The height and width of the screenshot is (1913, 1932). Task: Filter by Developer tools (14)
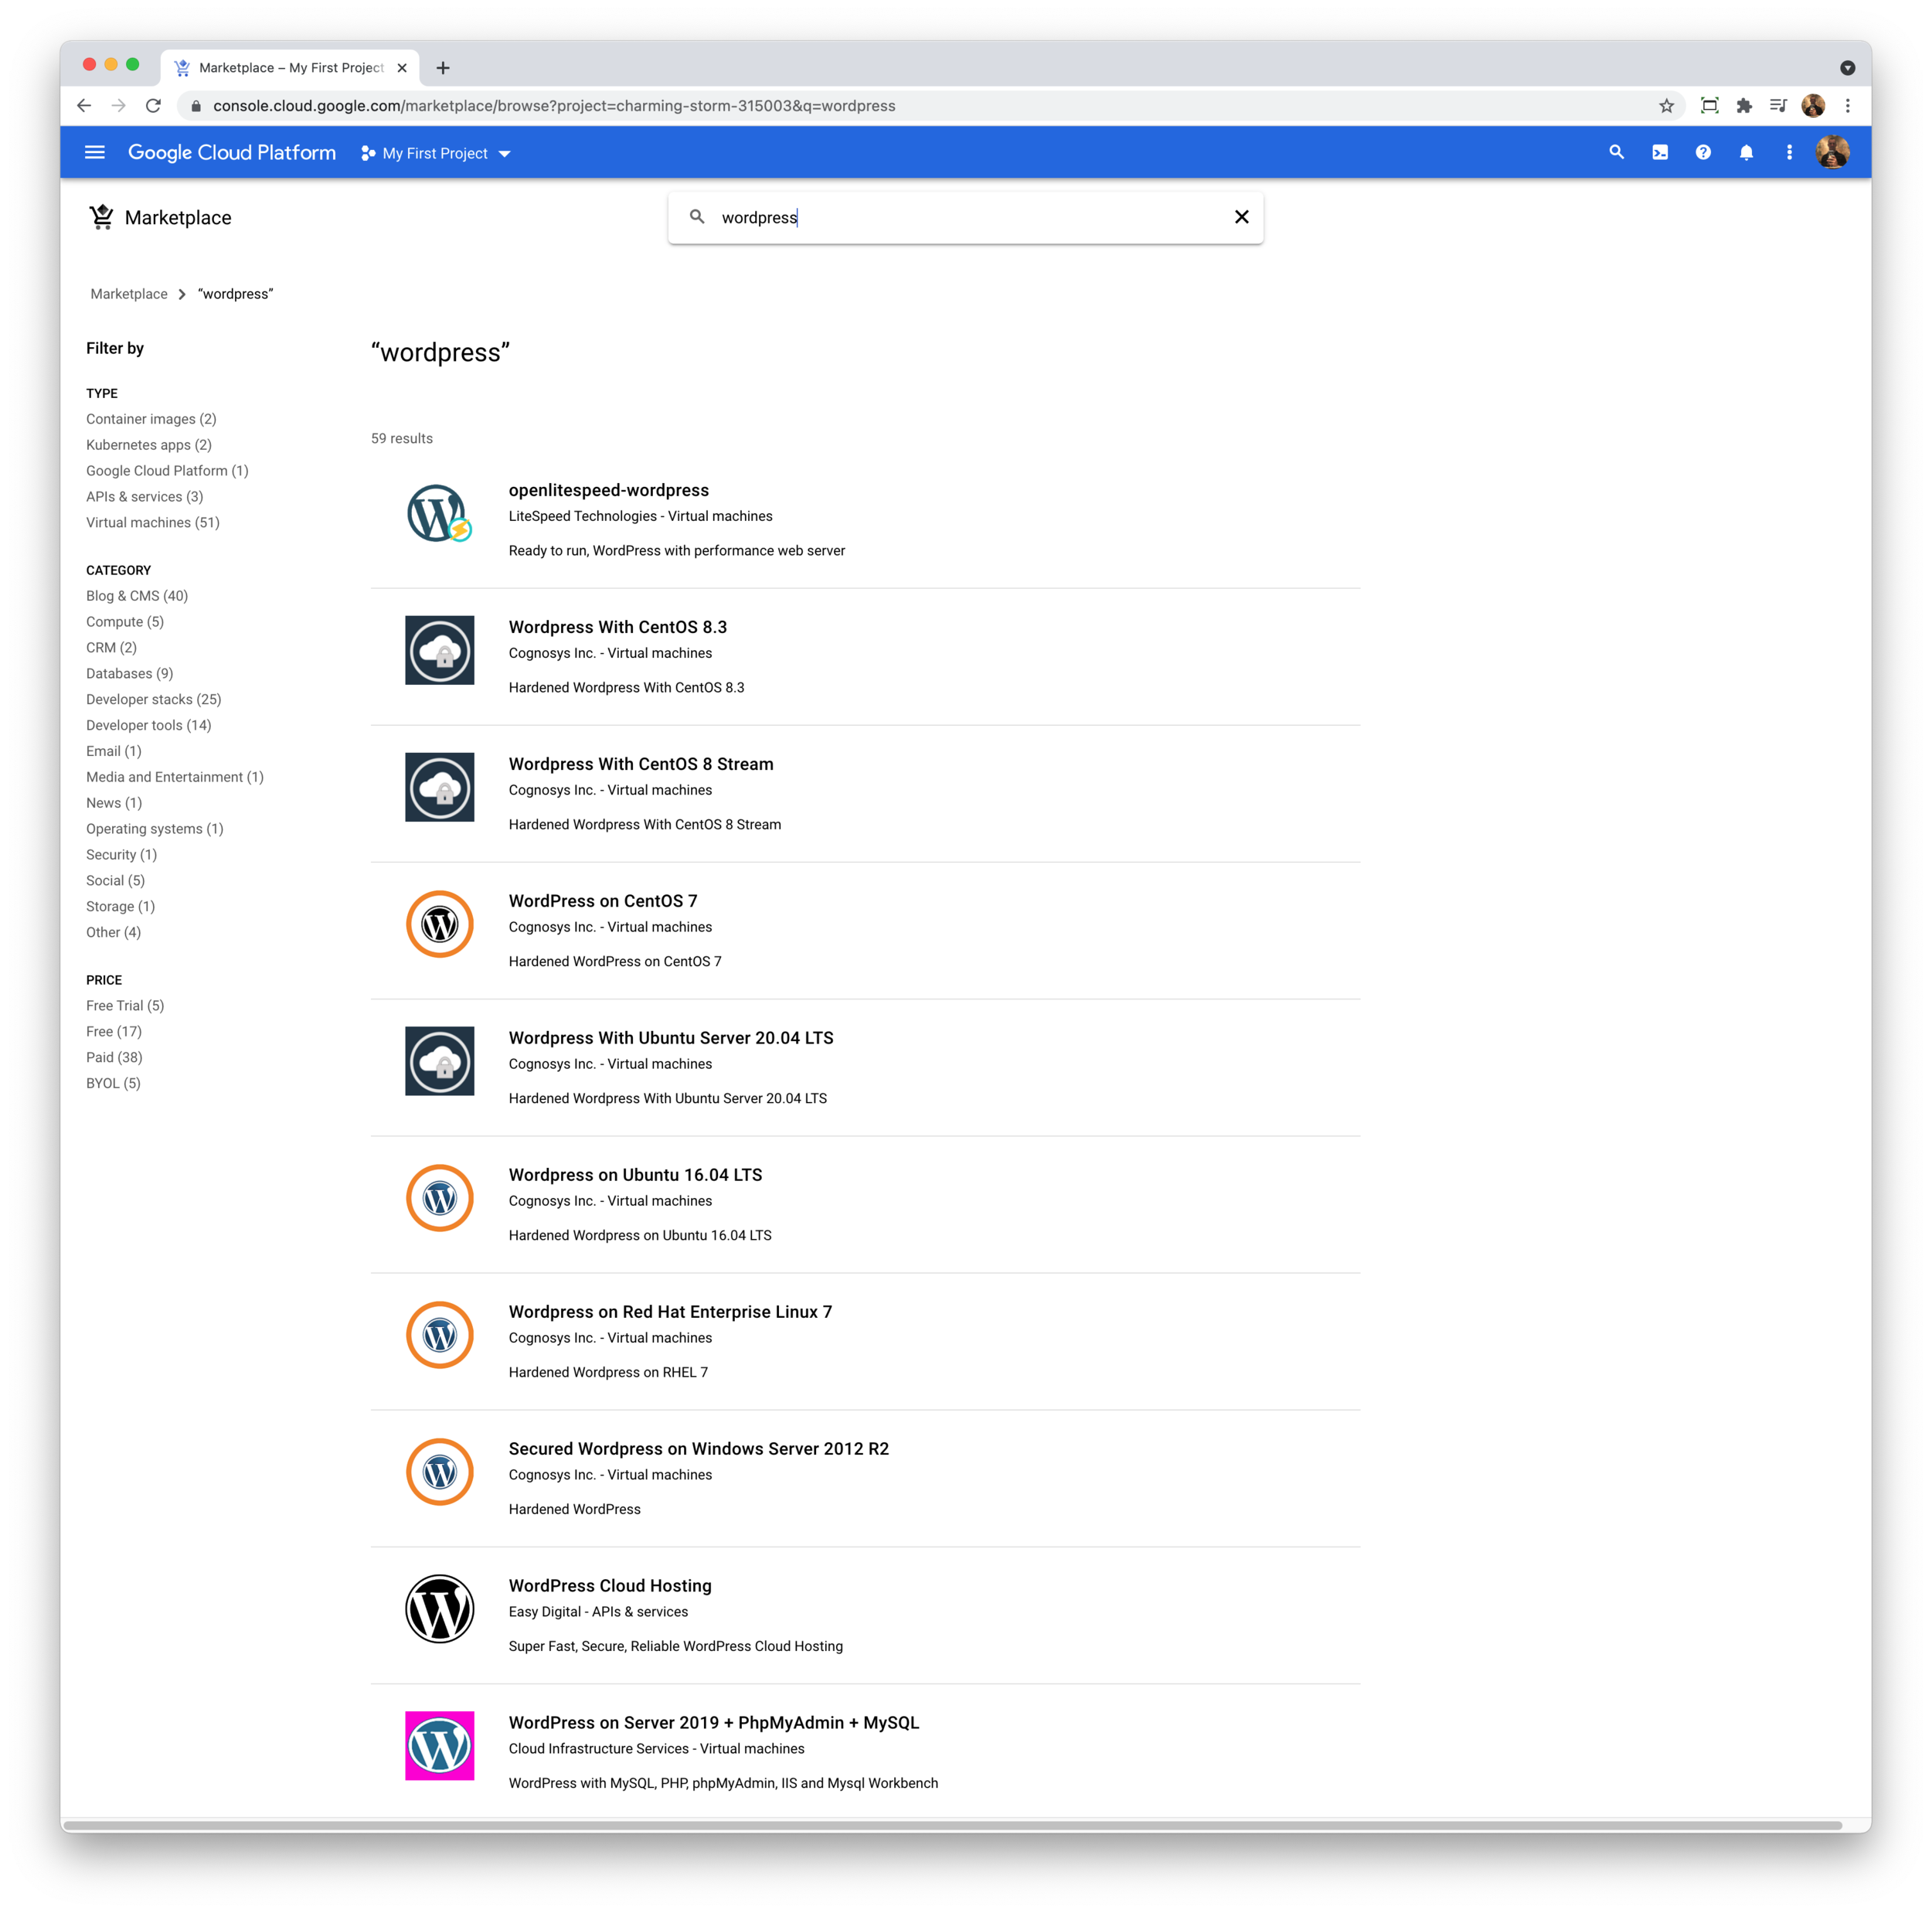click(x=149, y=726)
